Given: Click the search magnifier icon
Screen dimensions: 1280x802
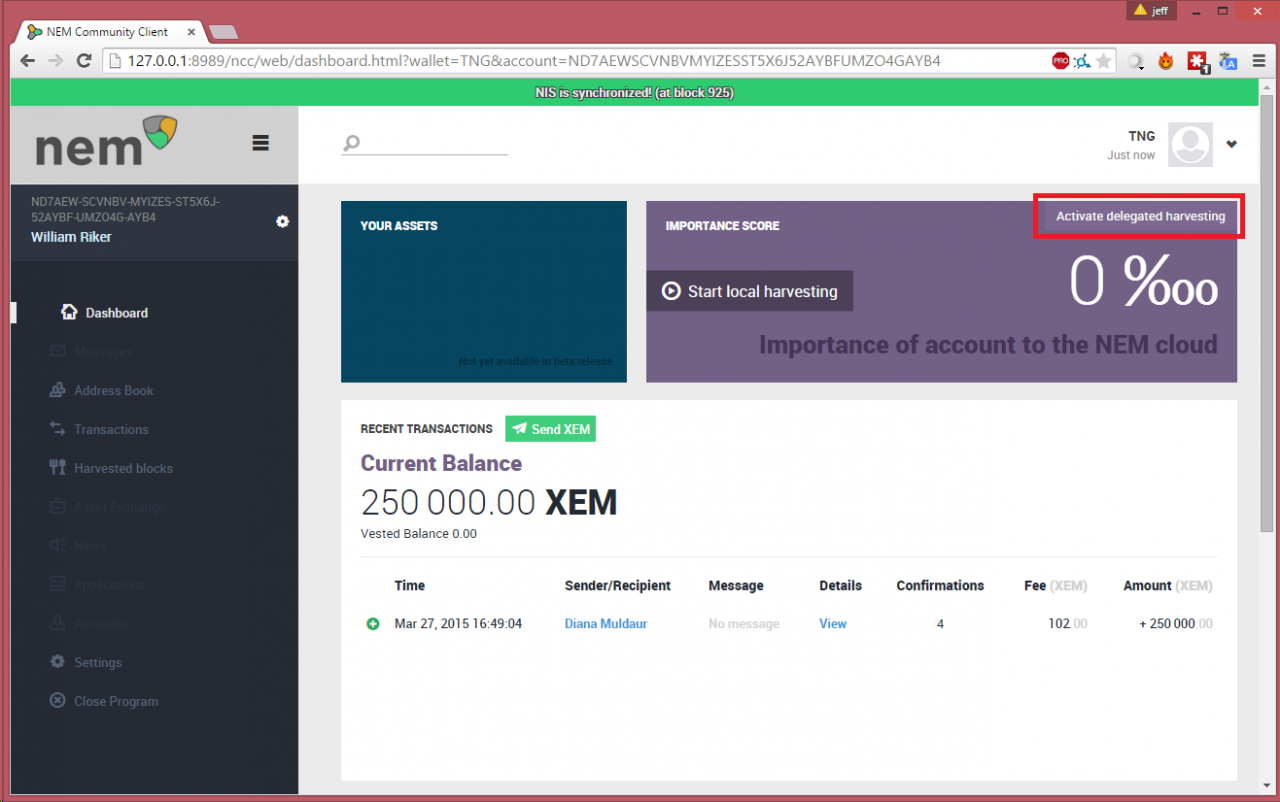Looking at the screenshot, I should coord(351,143).
